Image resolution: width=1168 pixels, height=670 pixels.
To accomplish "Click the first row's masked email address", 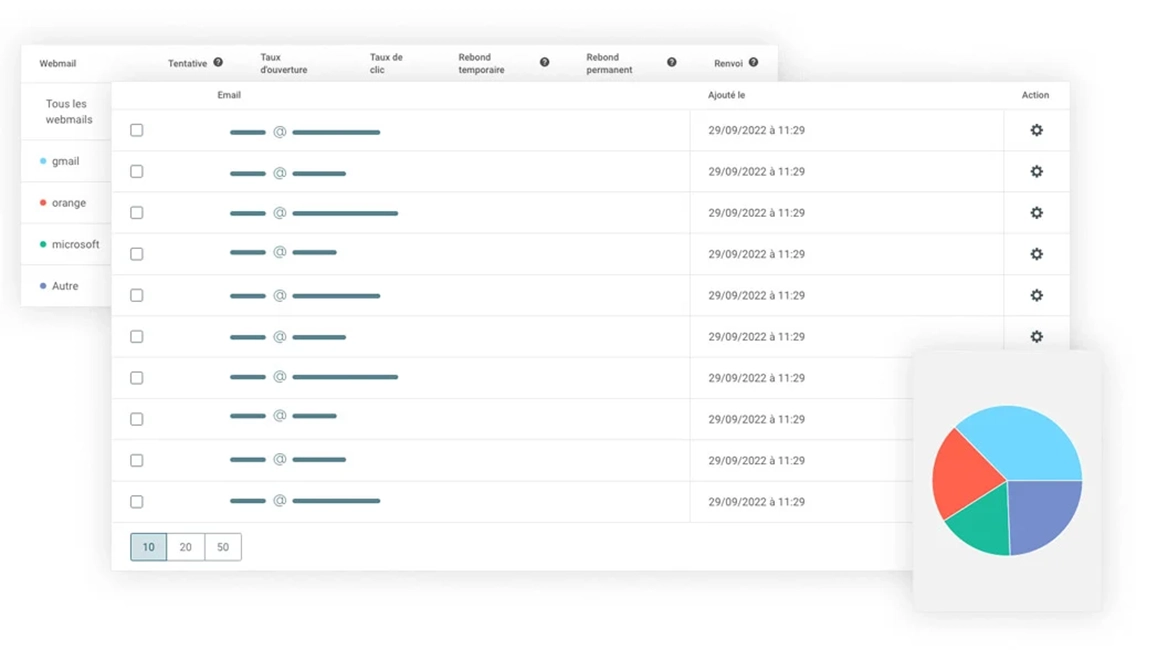I will click(305, 132).
